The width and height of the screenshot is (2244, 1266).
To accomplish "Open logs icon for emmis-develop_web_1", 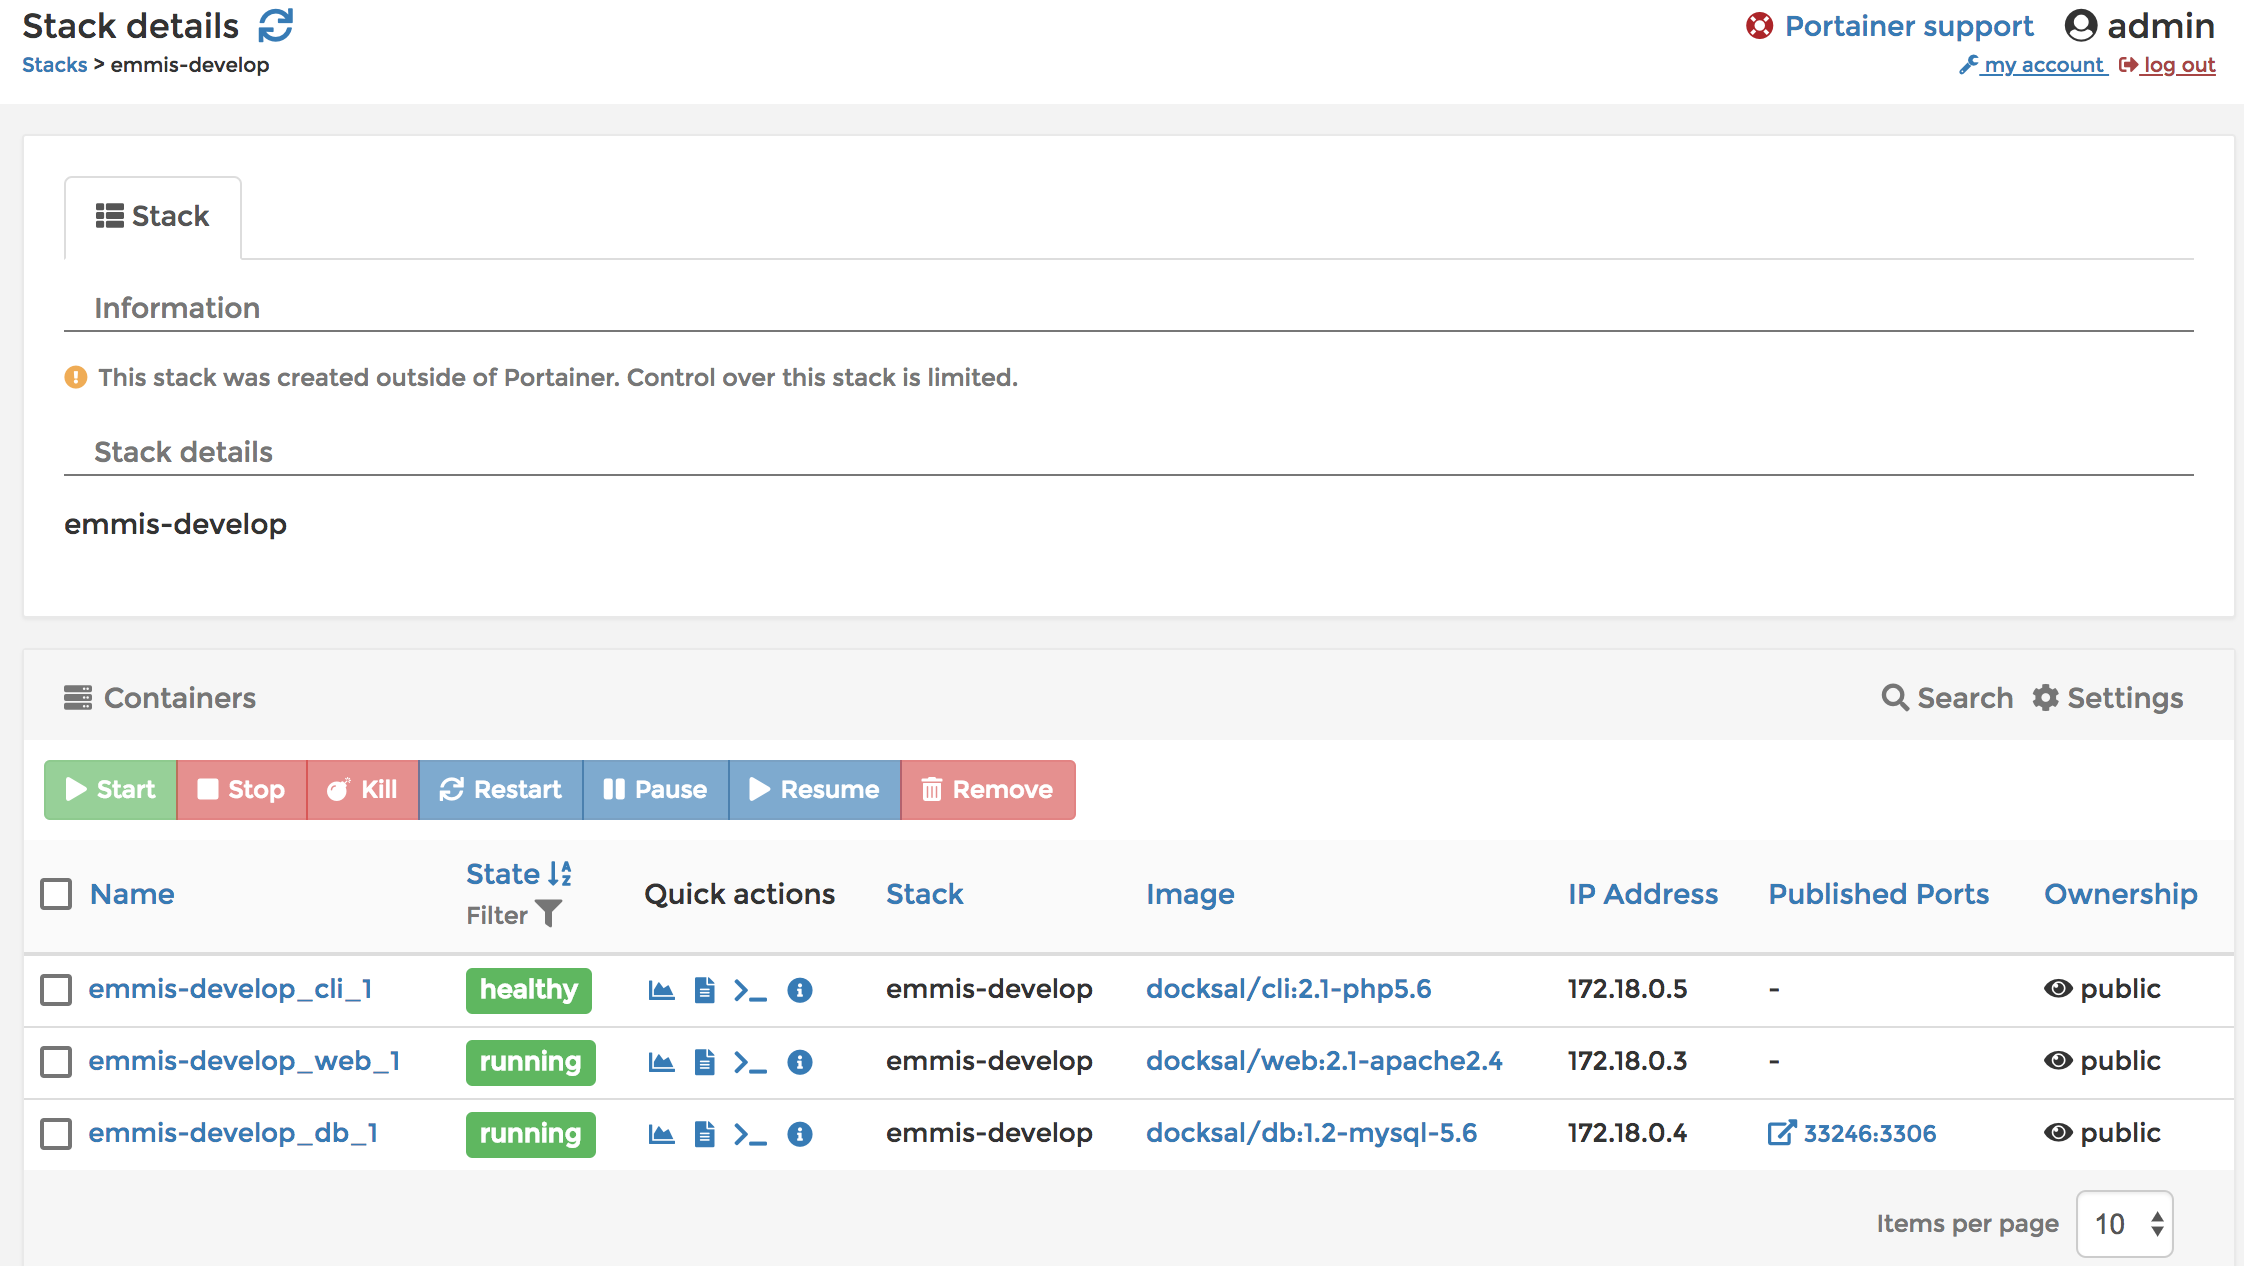I will pyautogui.click(x=705, y=1062).
